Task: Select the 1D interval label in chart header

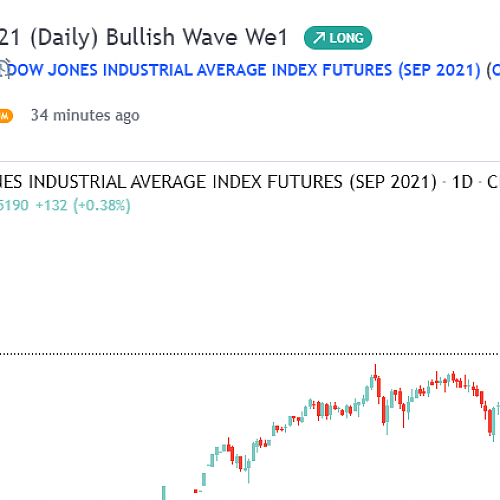Action: (462, 182)
